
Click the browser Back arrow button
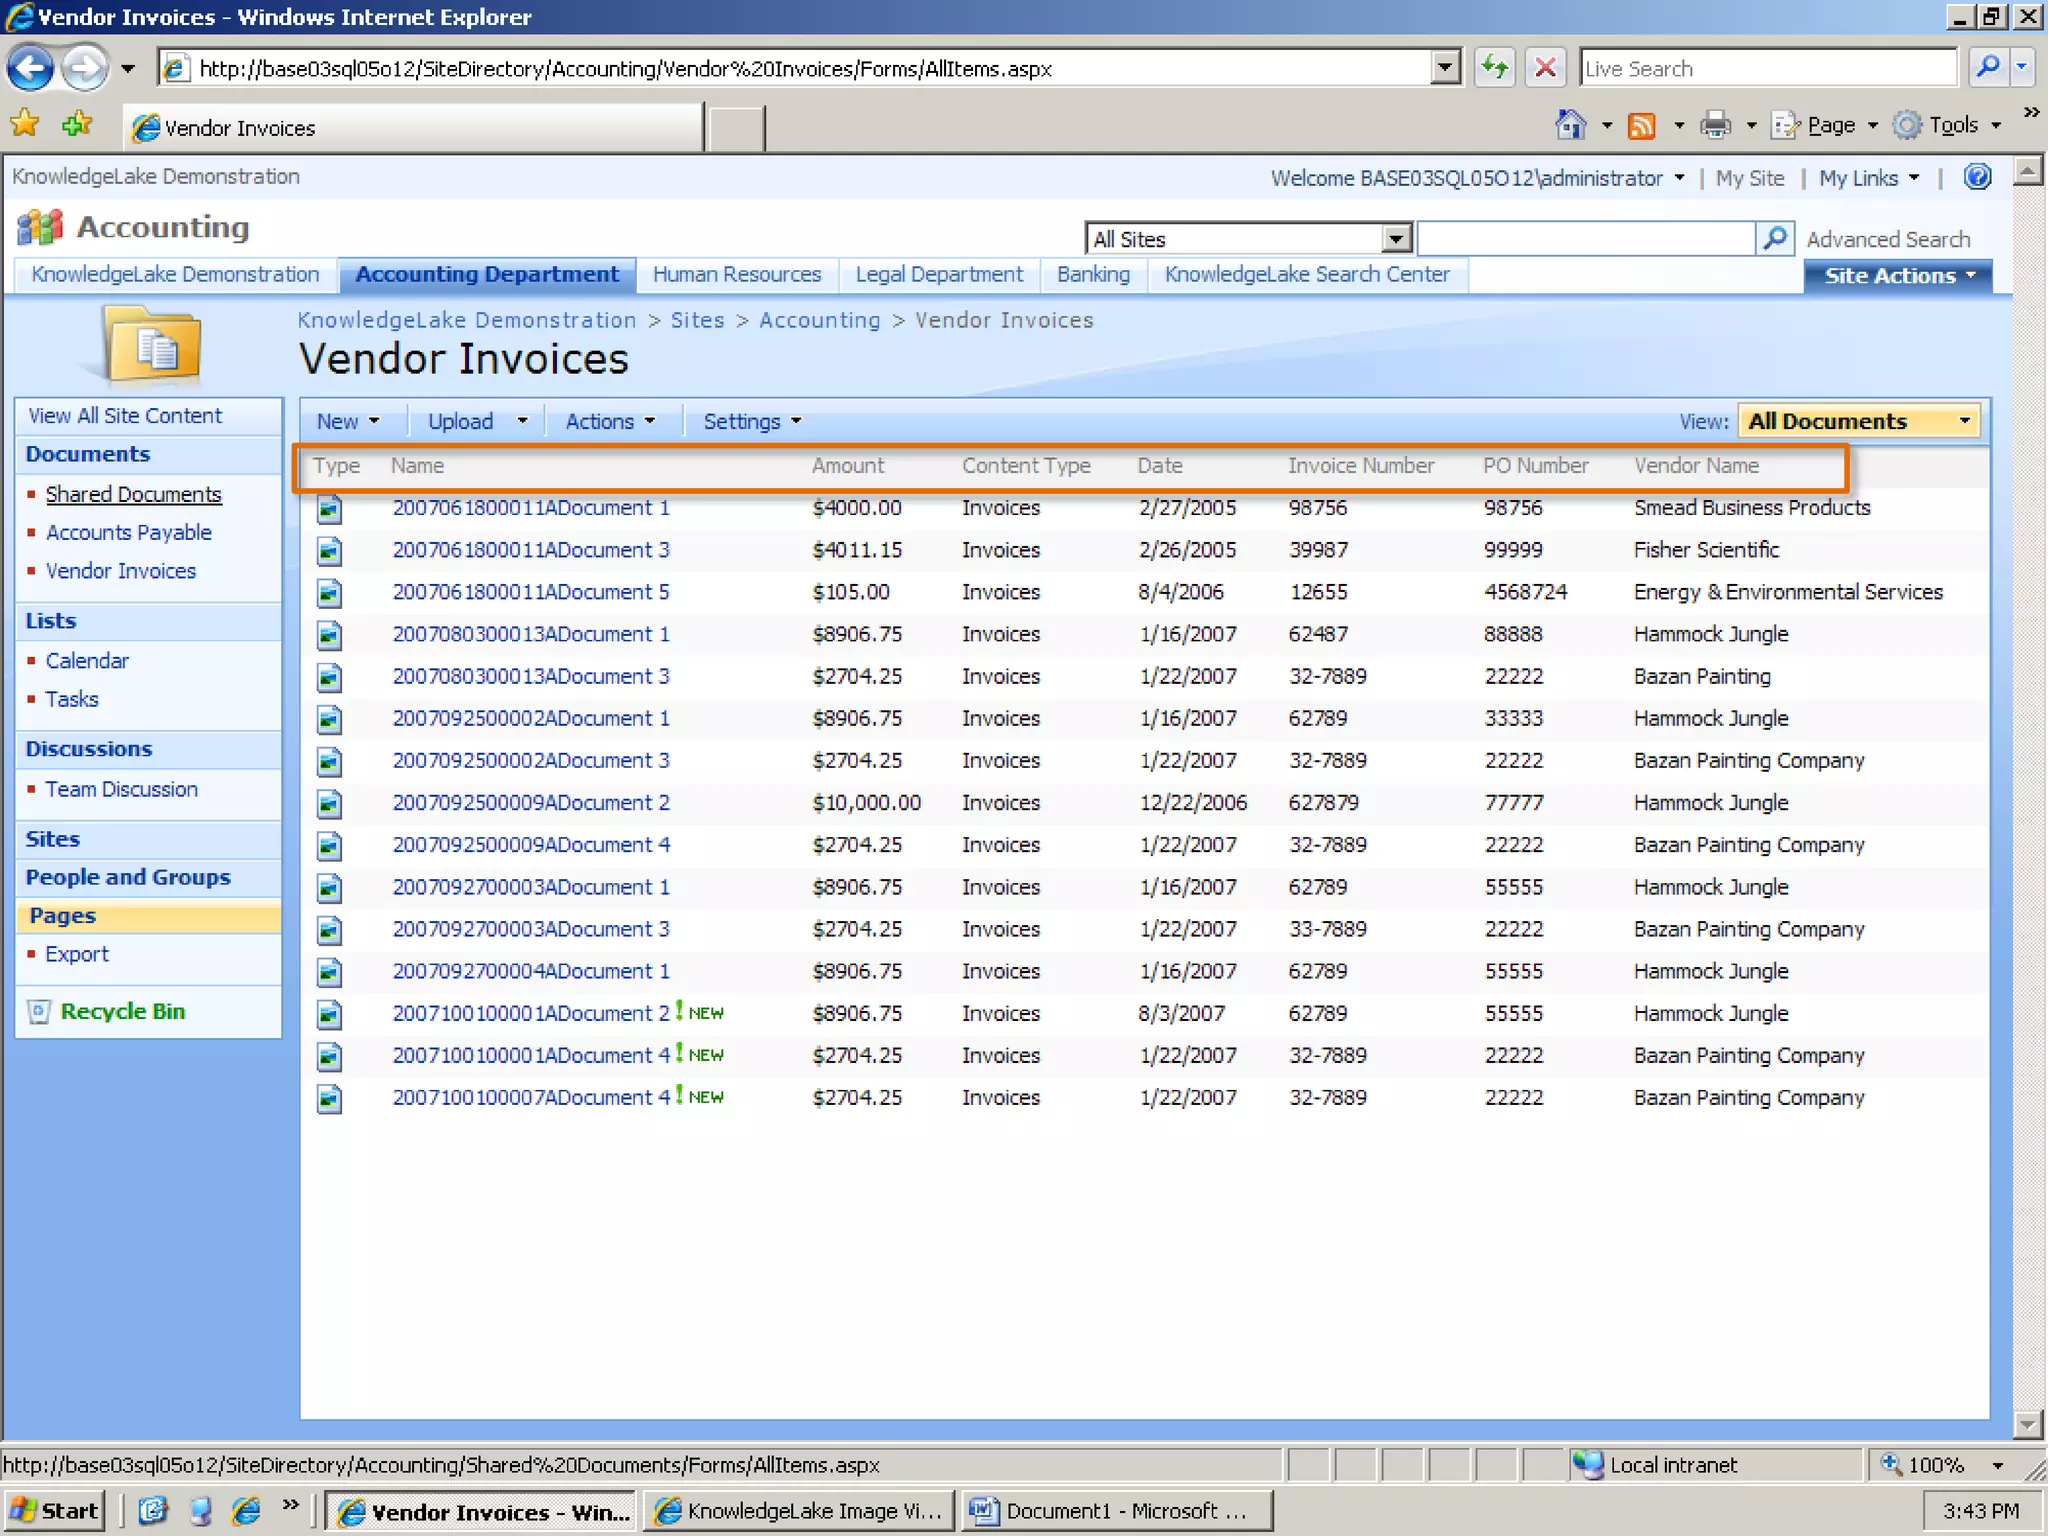click(x=31, y=68)
